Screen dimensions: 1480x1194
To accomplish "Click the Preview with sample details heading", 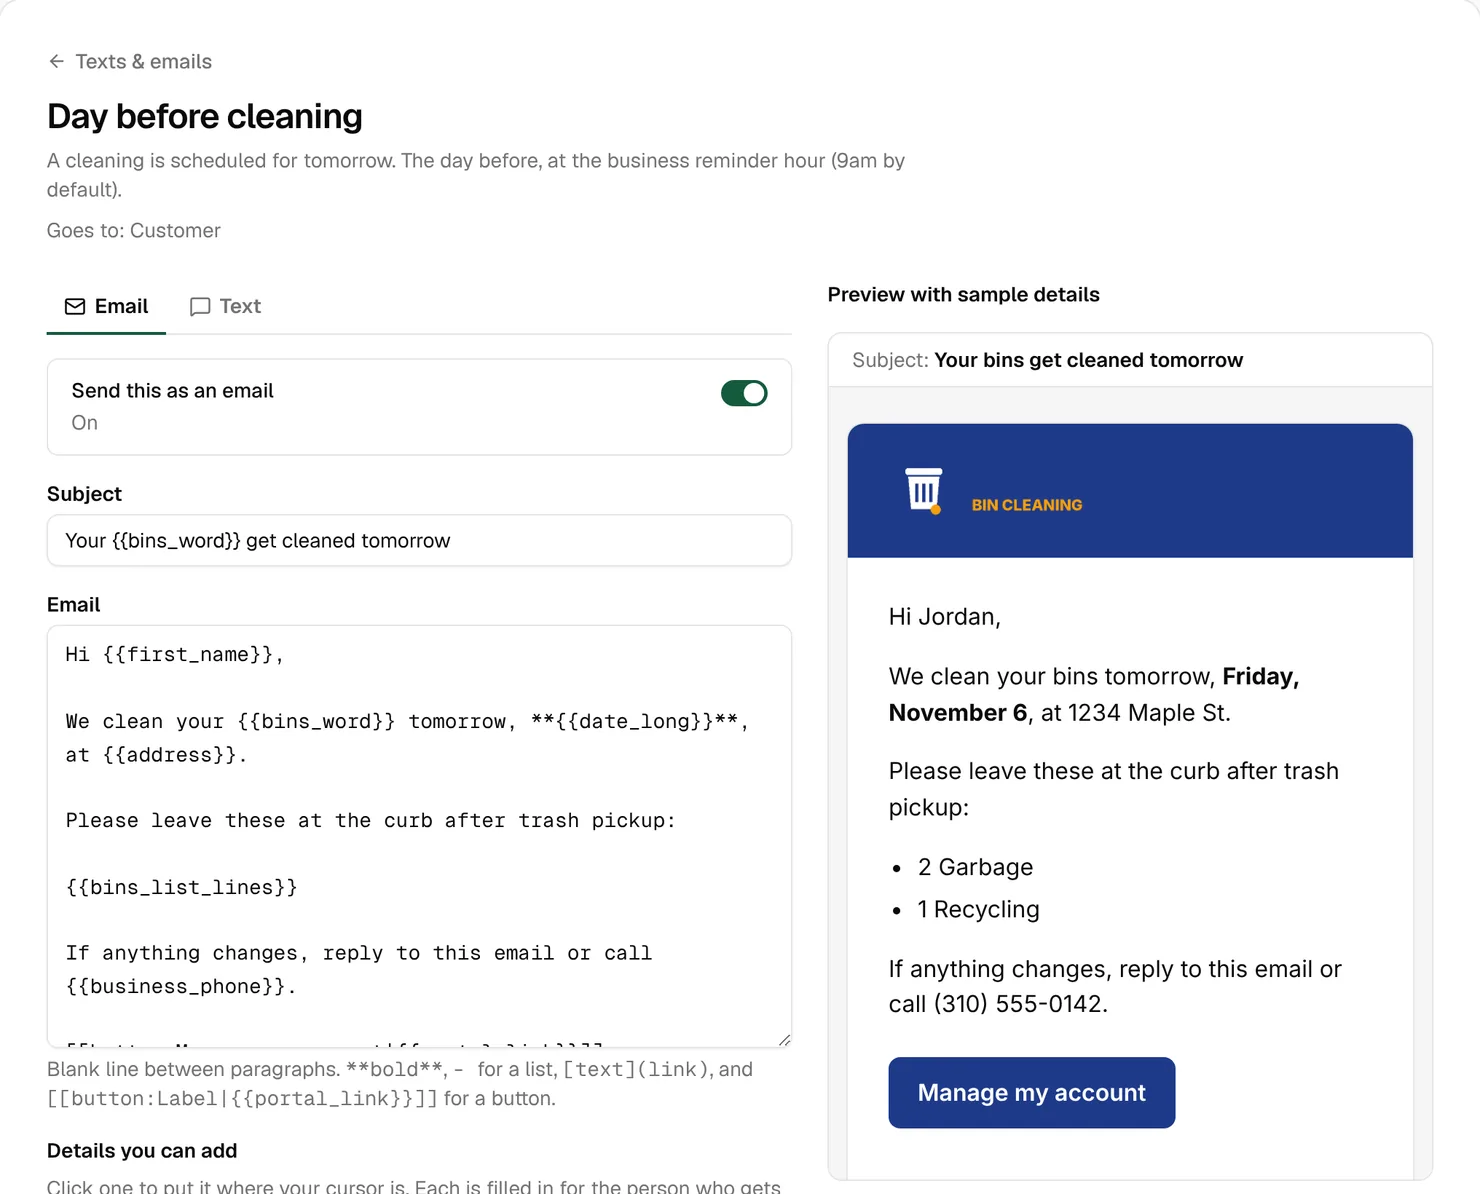I will [x=964, y=295].
